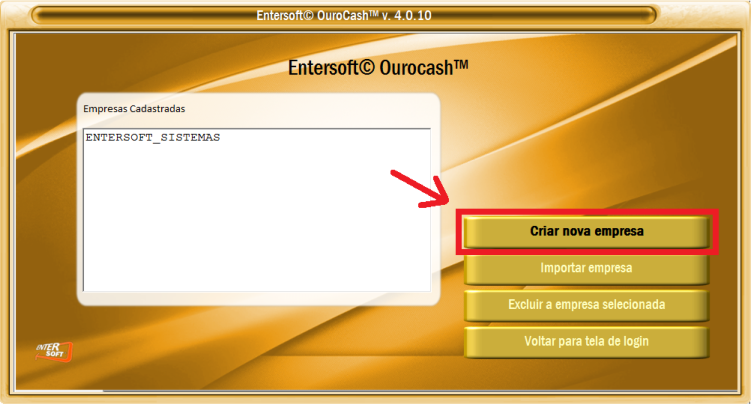Select ENTERSOFT_SISTEMAS in the company list
This screenshot has width=751, height=404.
click(x=153, y=138)
